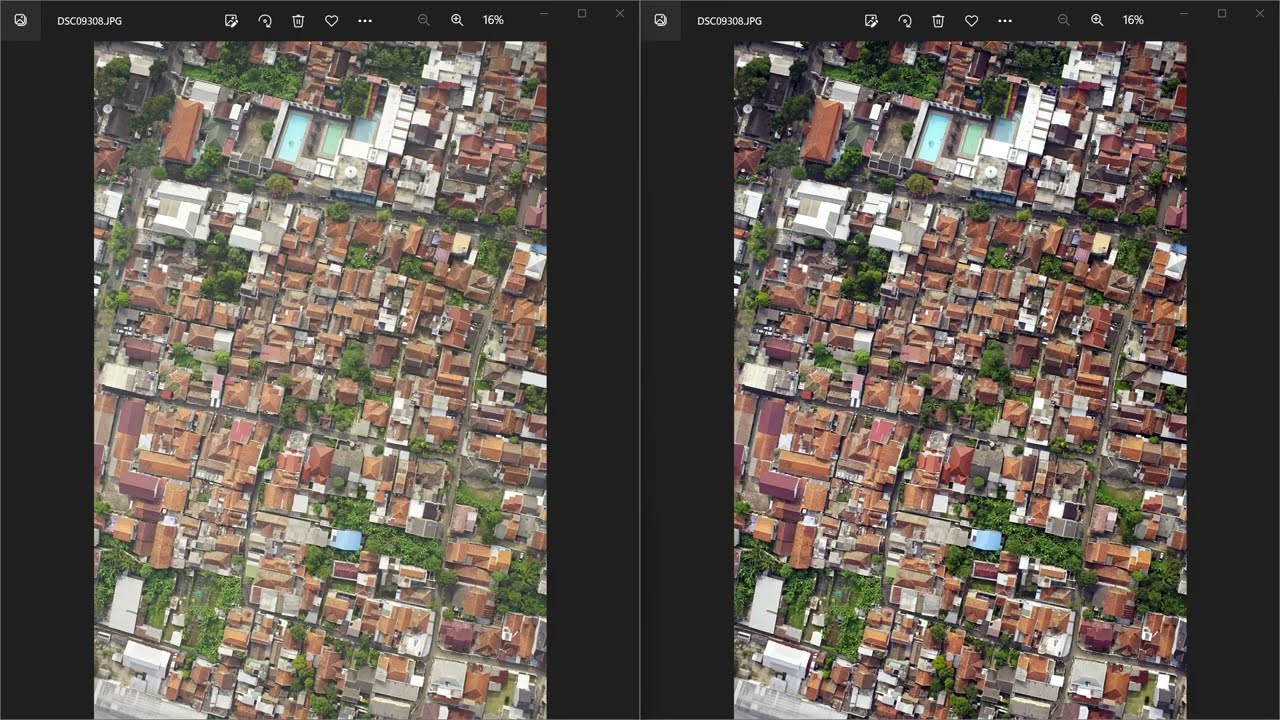Rotate the image in right window

(905, 20)
